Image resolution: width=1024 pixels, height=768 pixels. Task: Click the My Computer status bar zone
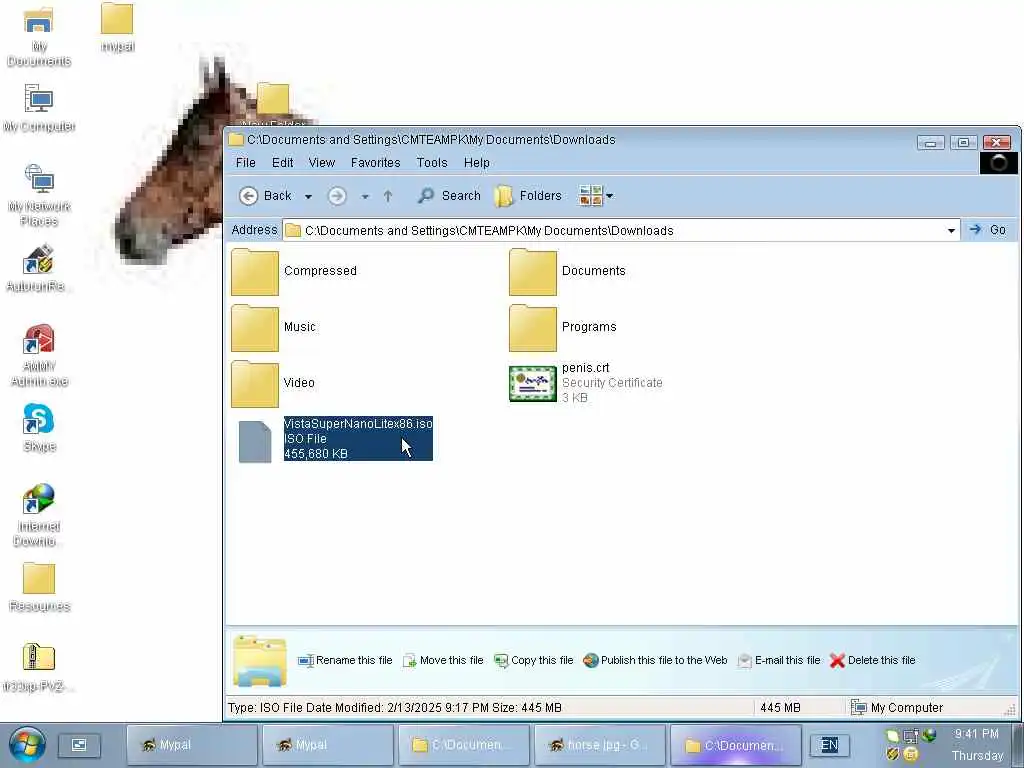(897, 708)
